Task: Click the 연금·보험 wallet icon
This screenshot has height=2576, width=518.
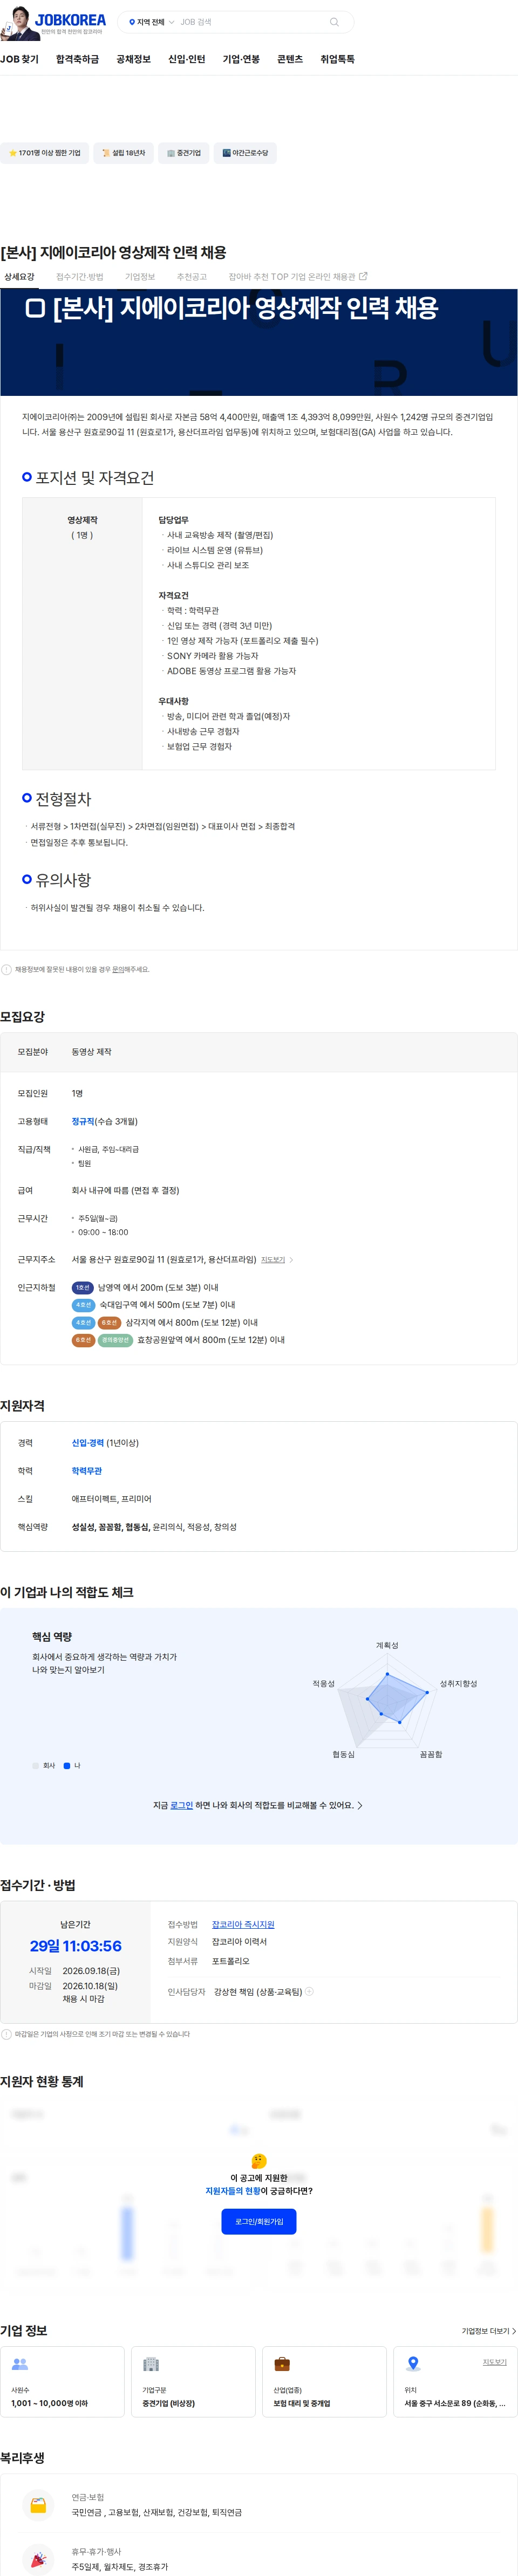Action: coord(38,2504)
